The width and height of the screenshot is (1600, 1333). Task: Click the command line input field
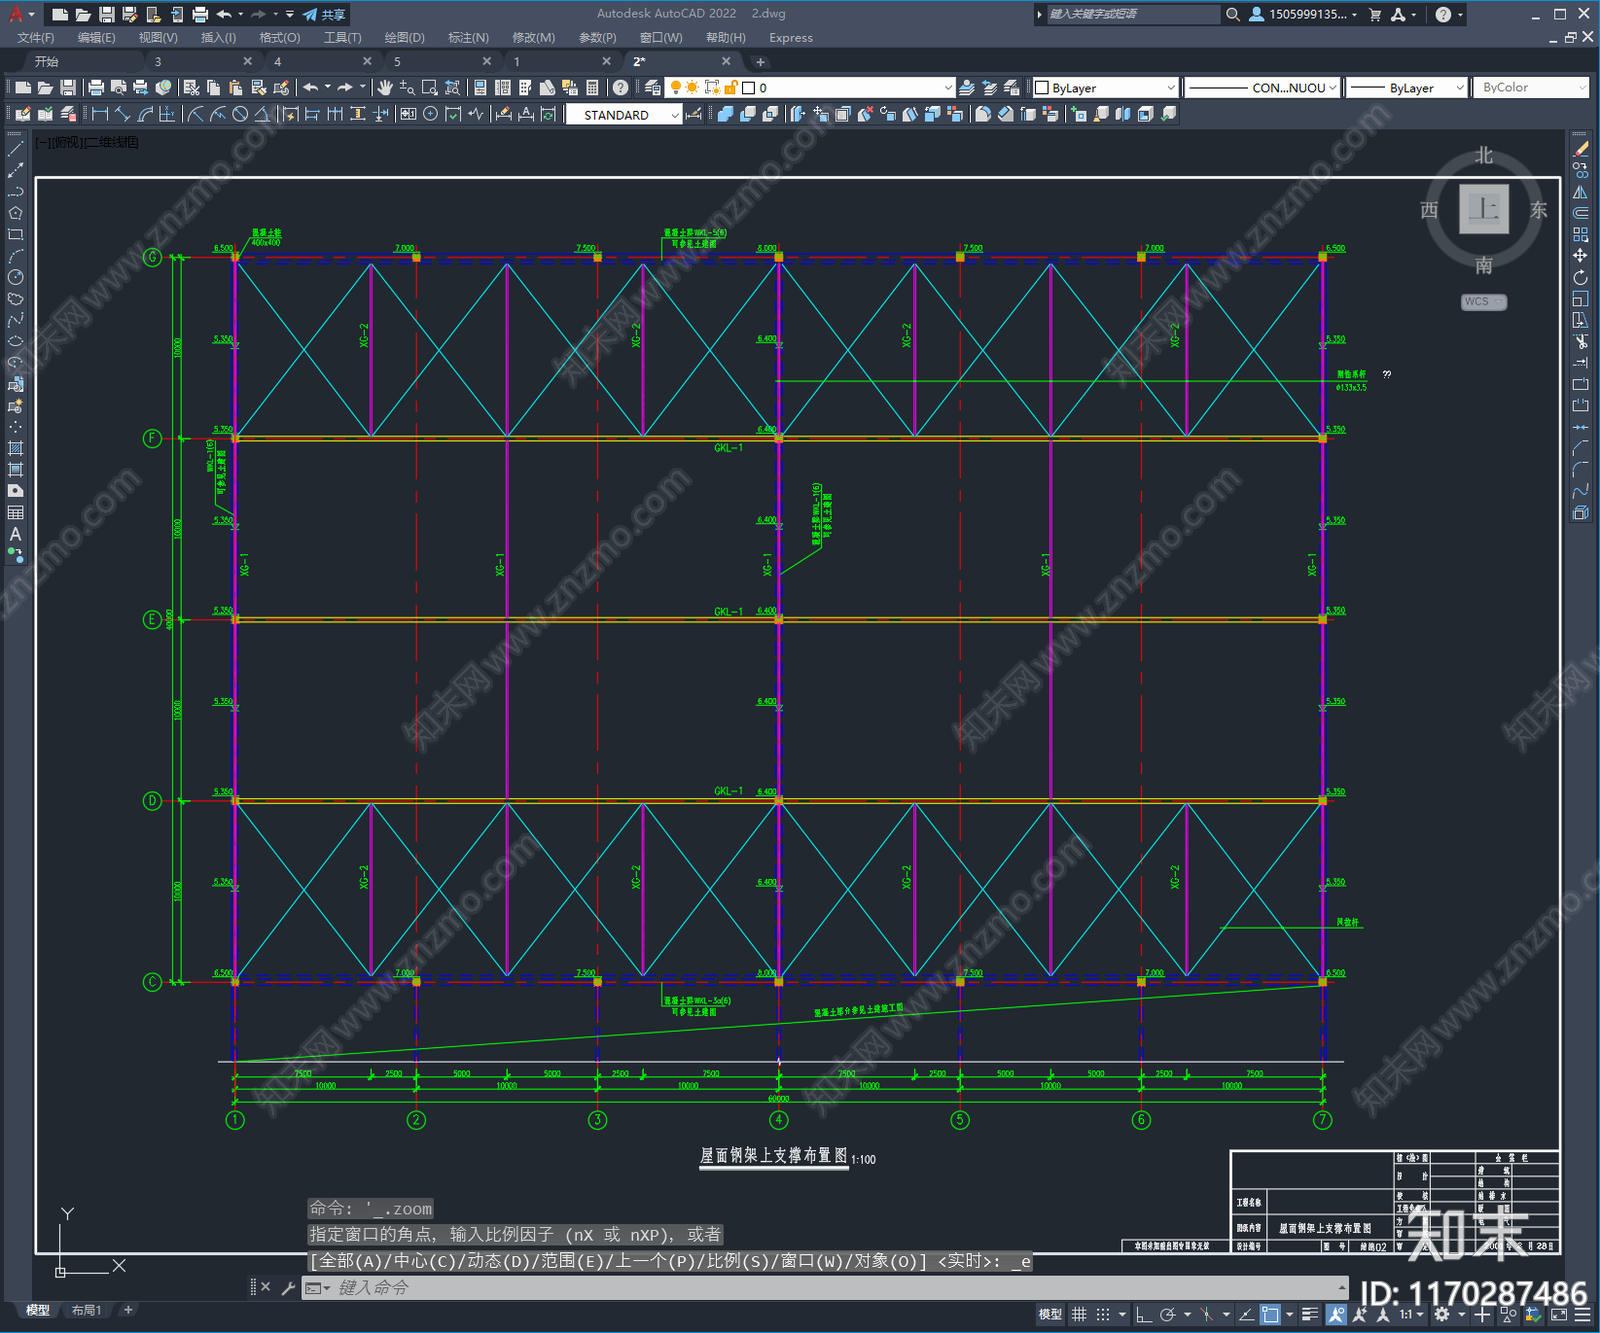(800, 1288)
